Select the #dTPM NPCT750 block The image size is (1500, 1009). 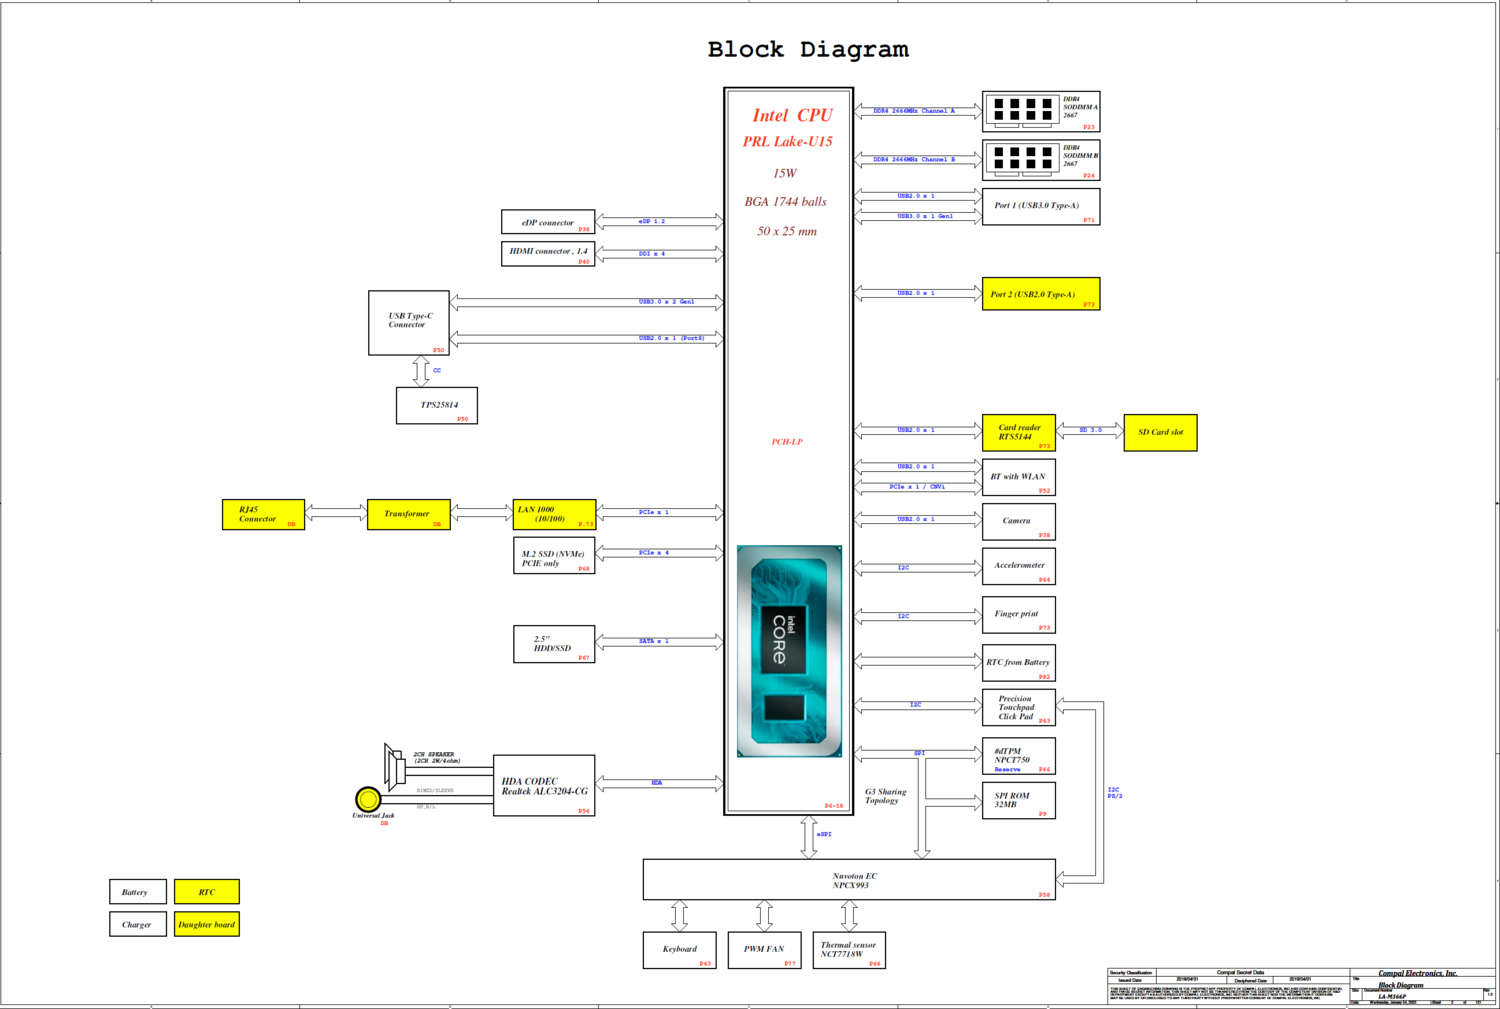pos(1019,756)
